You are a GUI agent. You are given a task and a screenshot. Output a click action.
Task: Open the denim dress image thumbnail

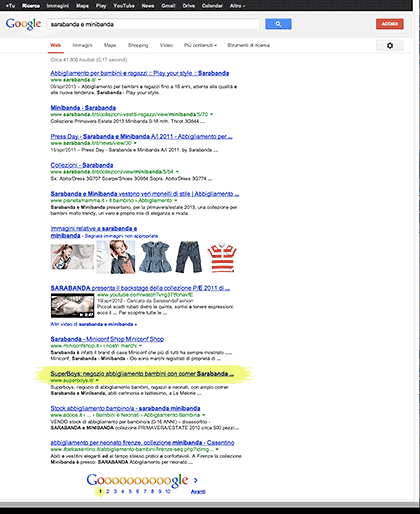(155, 257)
